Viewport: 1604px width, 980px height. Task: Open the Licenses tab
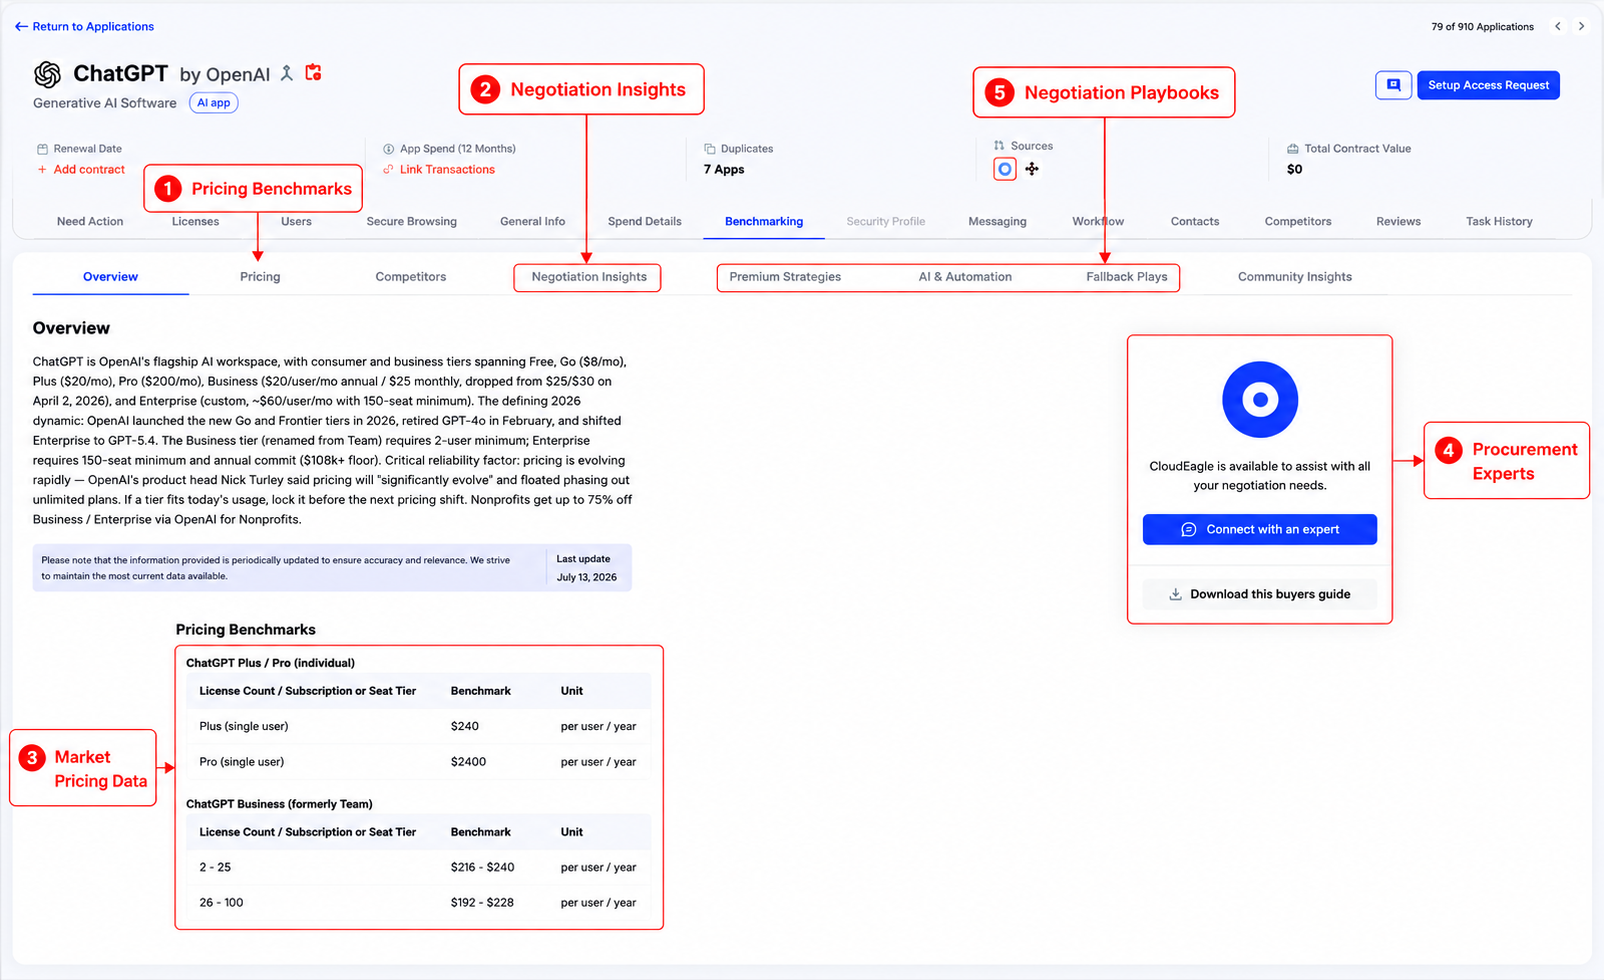[195, 222]
